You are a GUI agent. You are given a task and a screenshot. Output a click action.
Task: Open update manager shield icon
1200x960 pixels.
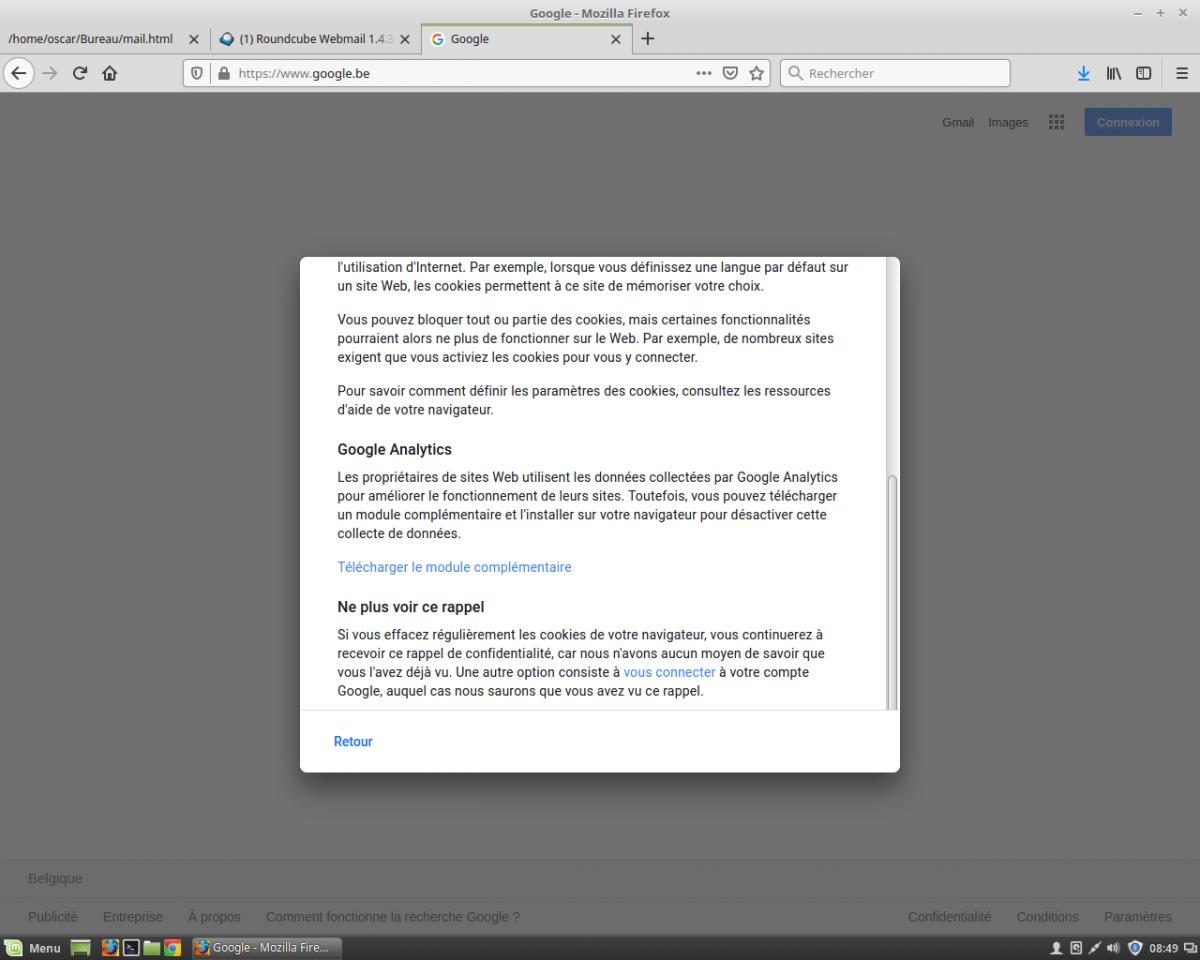coord(1135,948)
